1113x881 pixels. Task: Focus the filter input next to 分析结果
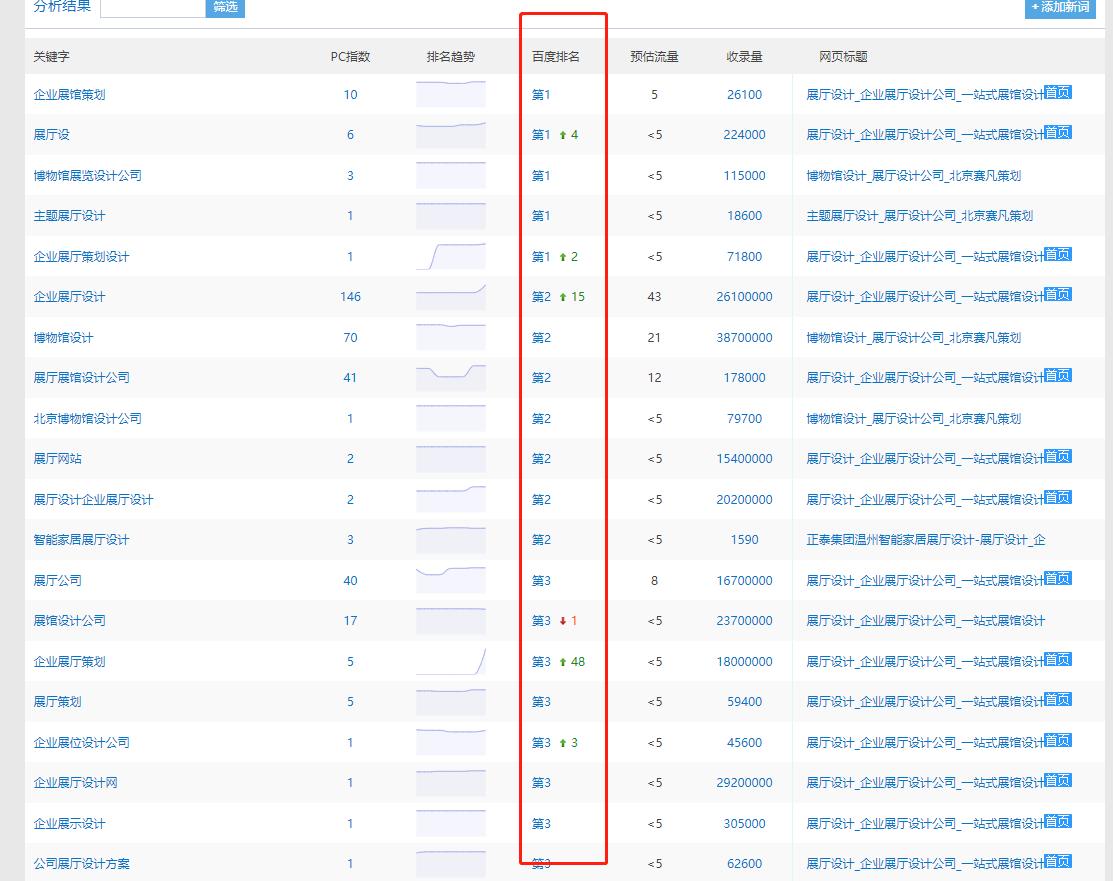tap(153, 7)
